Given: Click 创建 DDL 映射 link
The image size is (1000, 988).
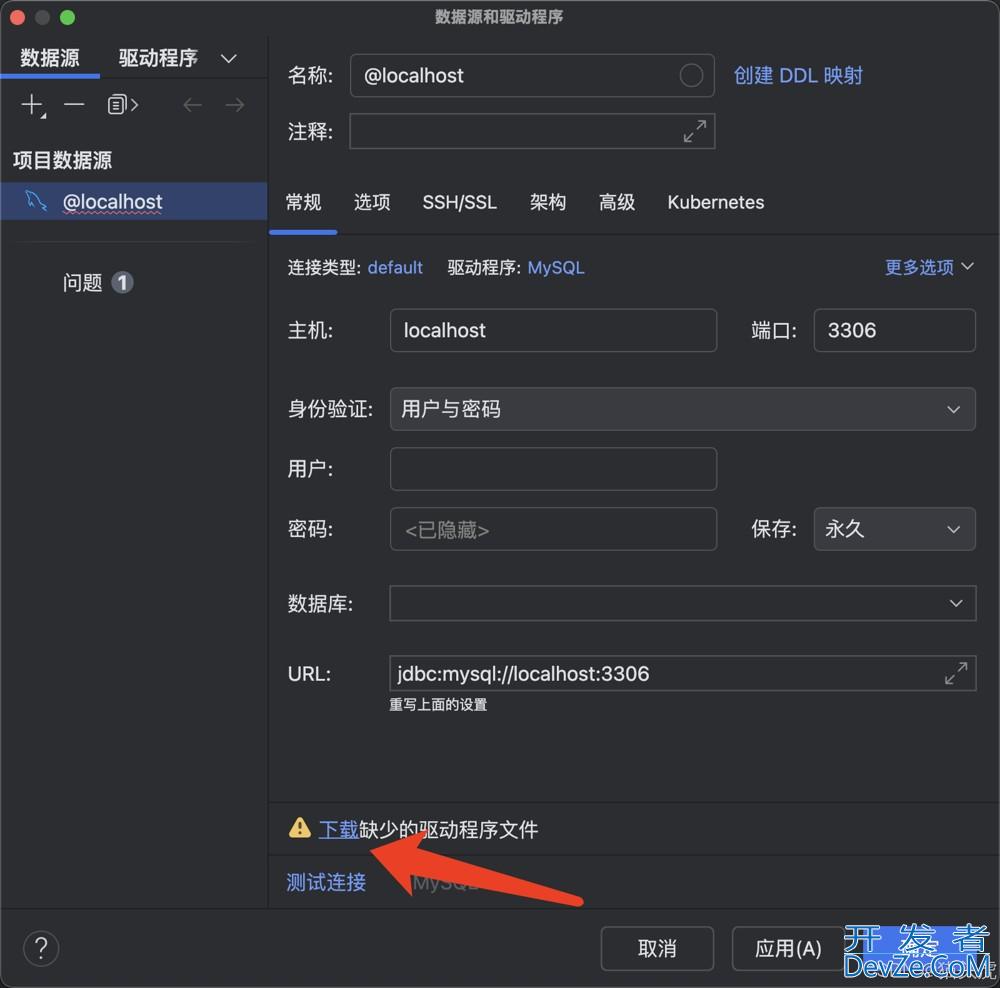Looking at the screenshot, I should pos(798,76).
